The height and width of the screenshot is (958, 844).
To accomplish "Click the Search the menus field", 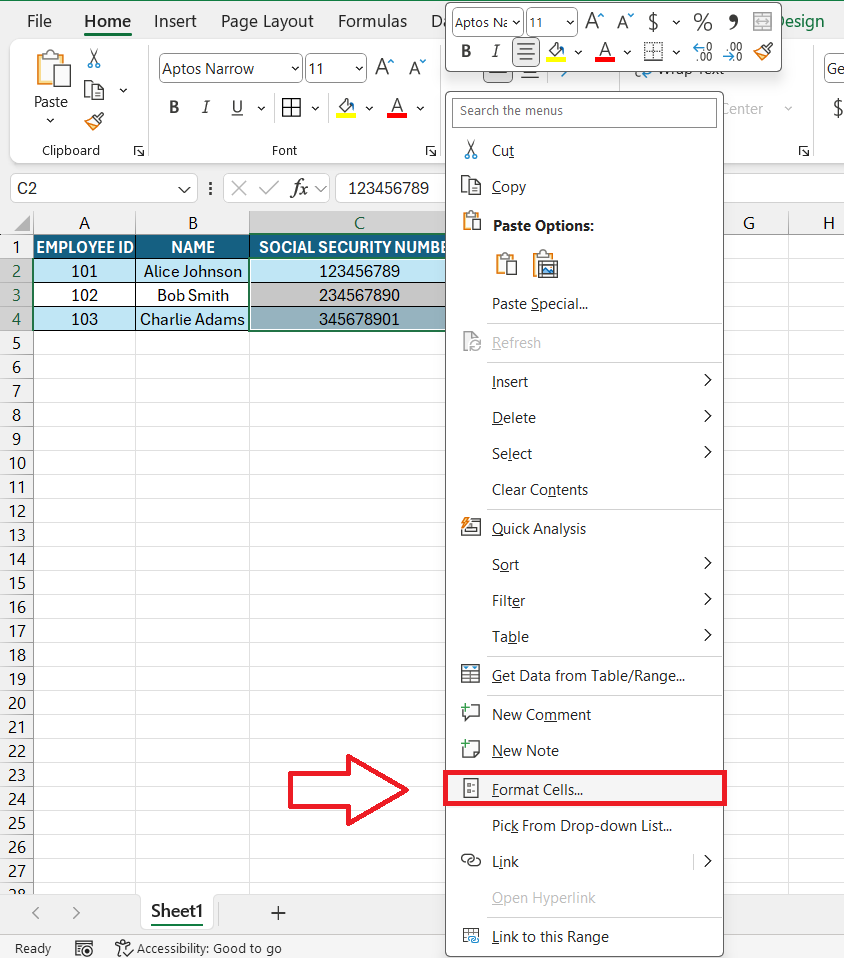I will pos(584,111).
